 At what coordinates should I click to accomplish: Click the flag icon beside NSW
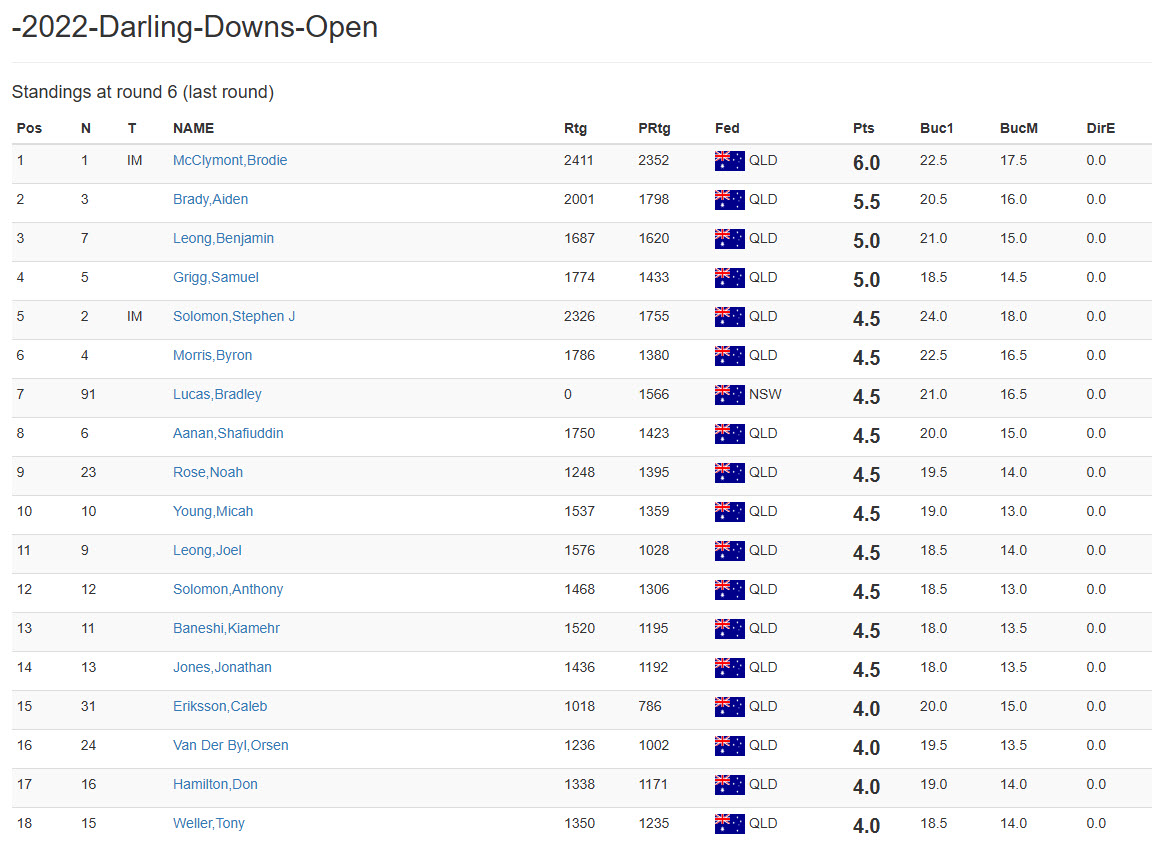(x=730, y=395)
